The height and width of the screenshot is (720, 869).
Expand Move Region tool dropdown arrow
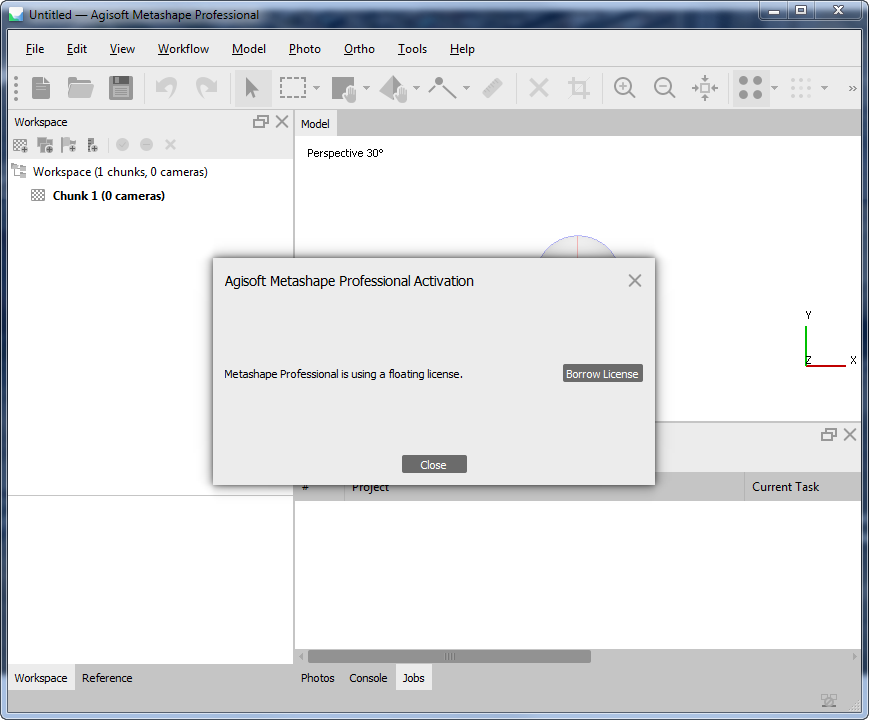(x=366, y=88)
